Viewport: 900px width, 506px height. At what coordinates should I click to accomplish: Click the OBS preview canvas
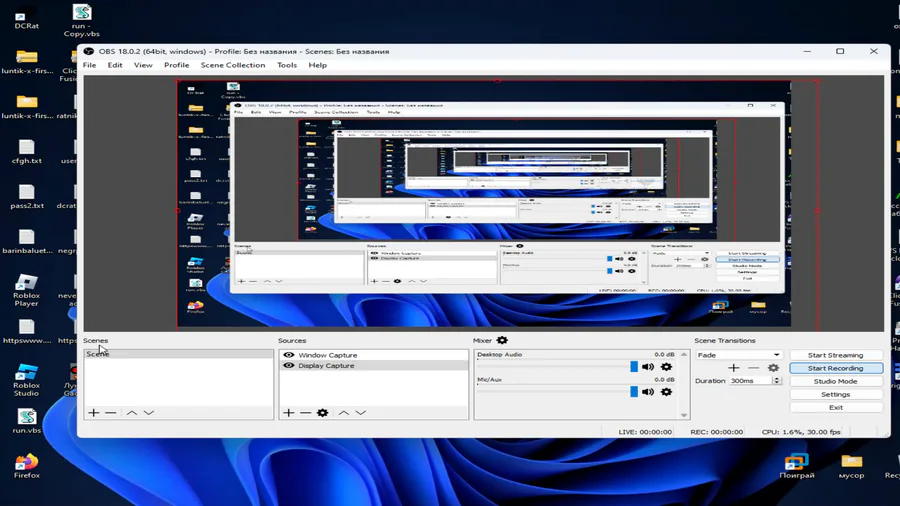tap(483, 204)
